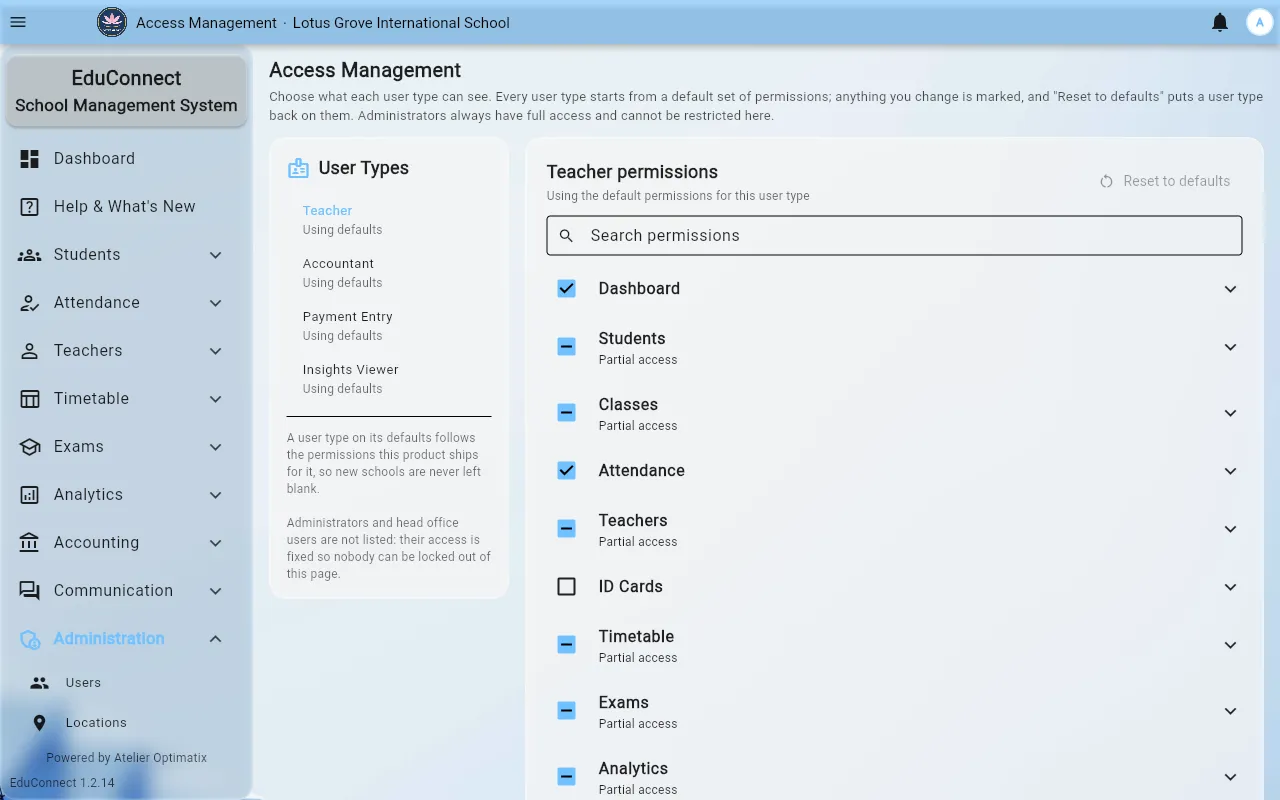Select the Accountant user type
Image resolution: width=1280 pixels, height=800 pixels.
click(x=389, y=273)
